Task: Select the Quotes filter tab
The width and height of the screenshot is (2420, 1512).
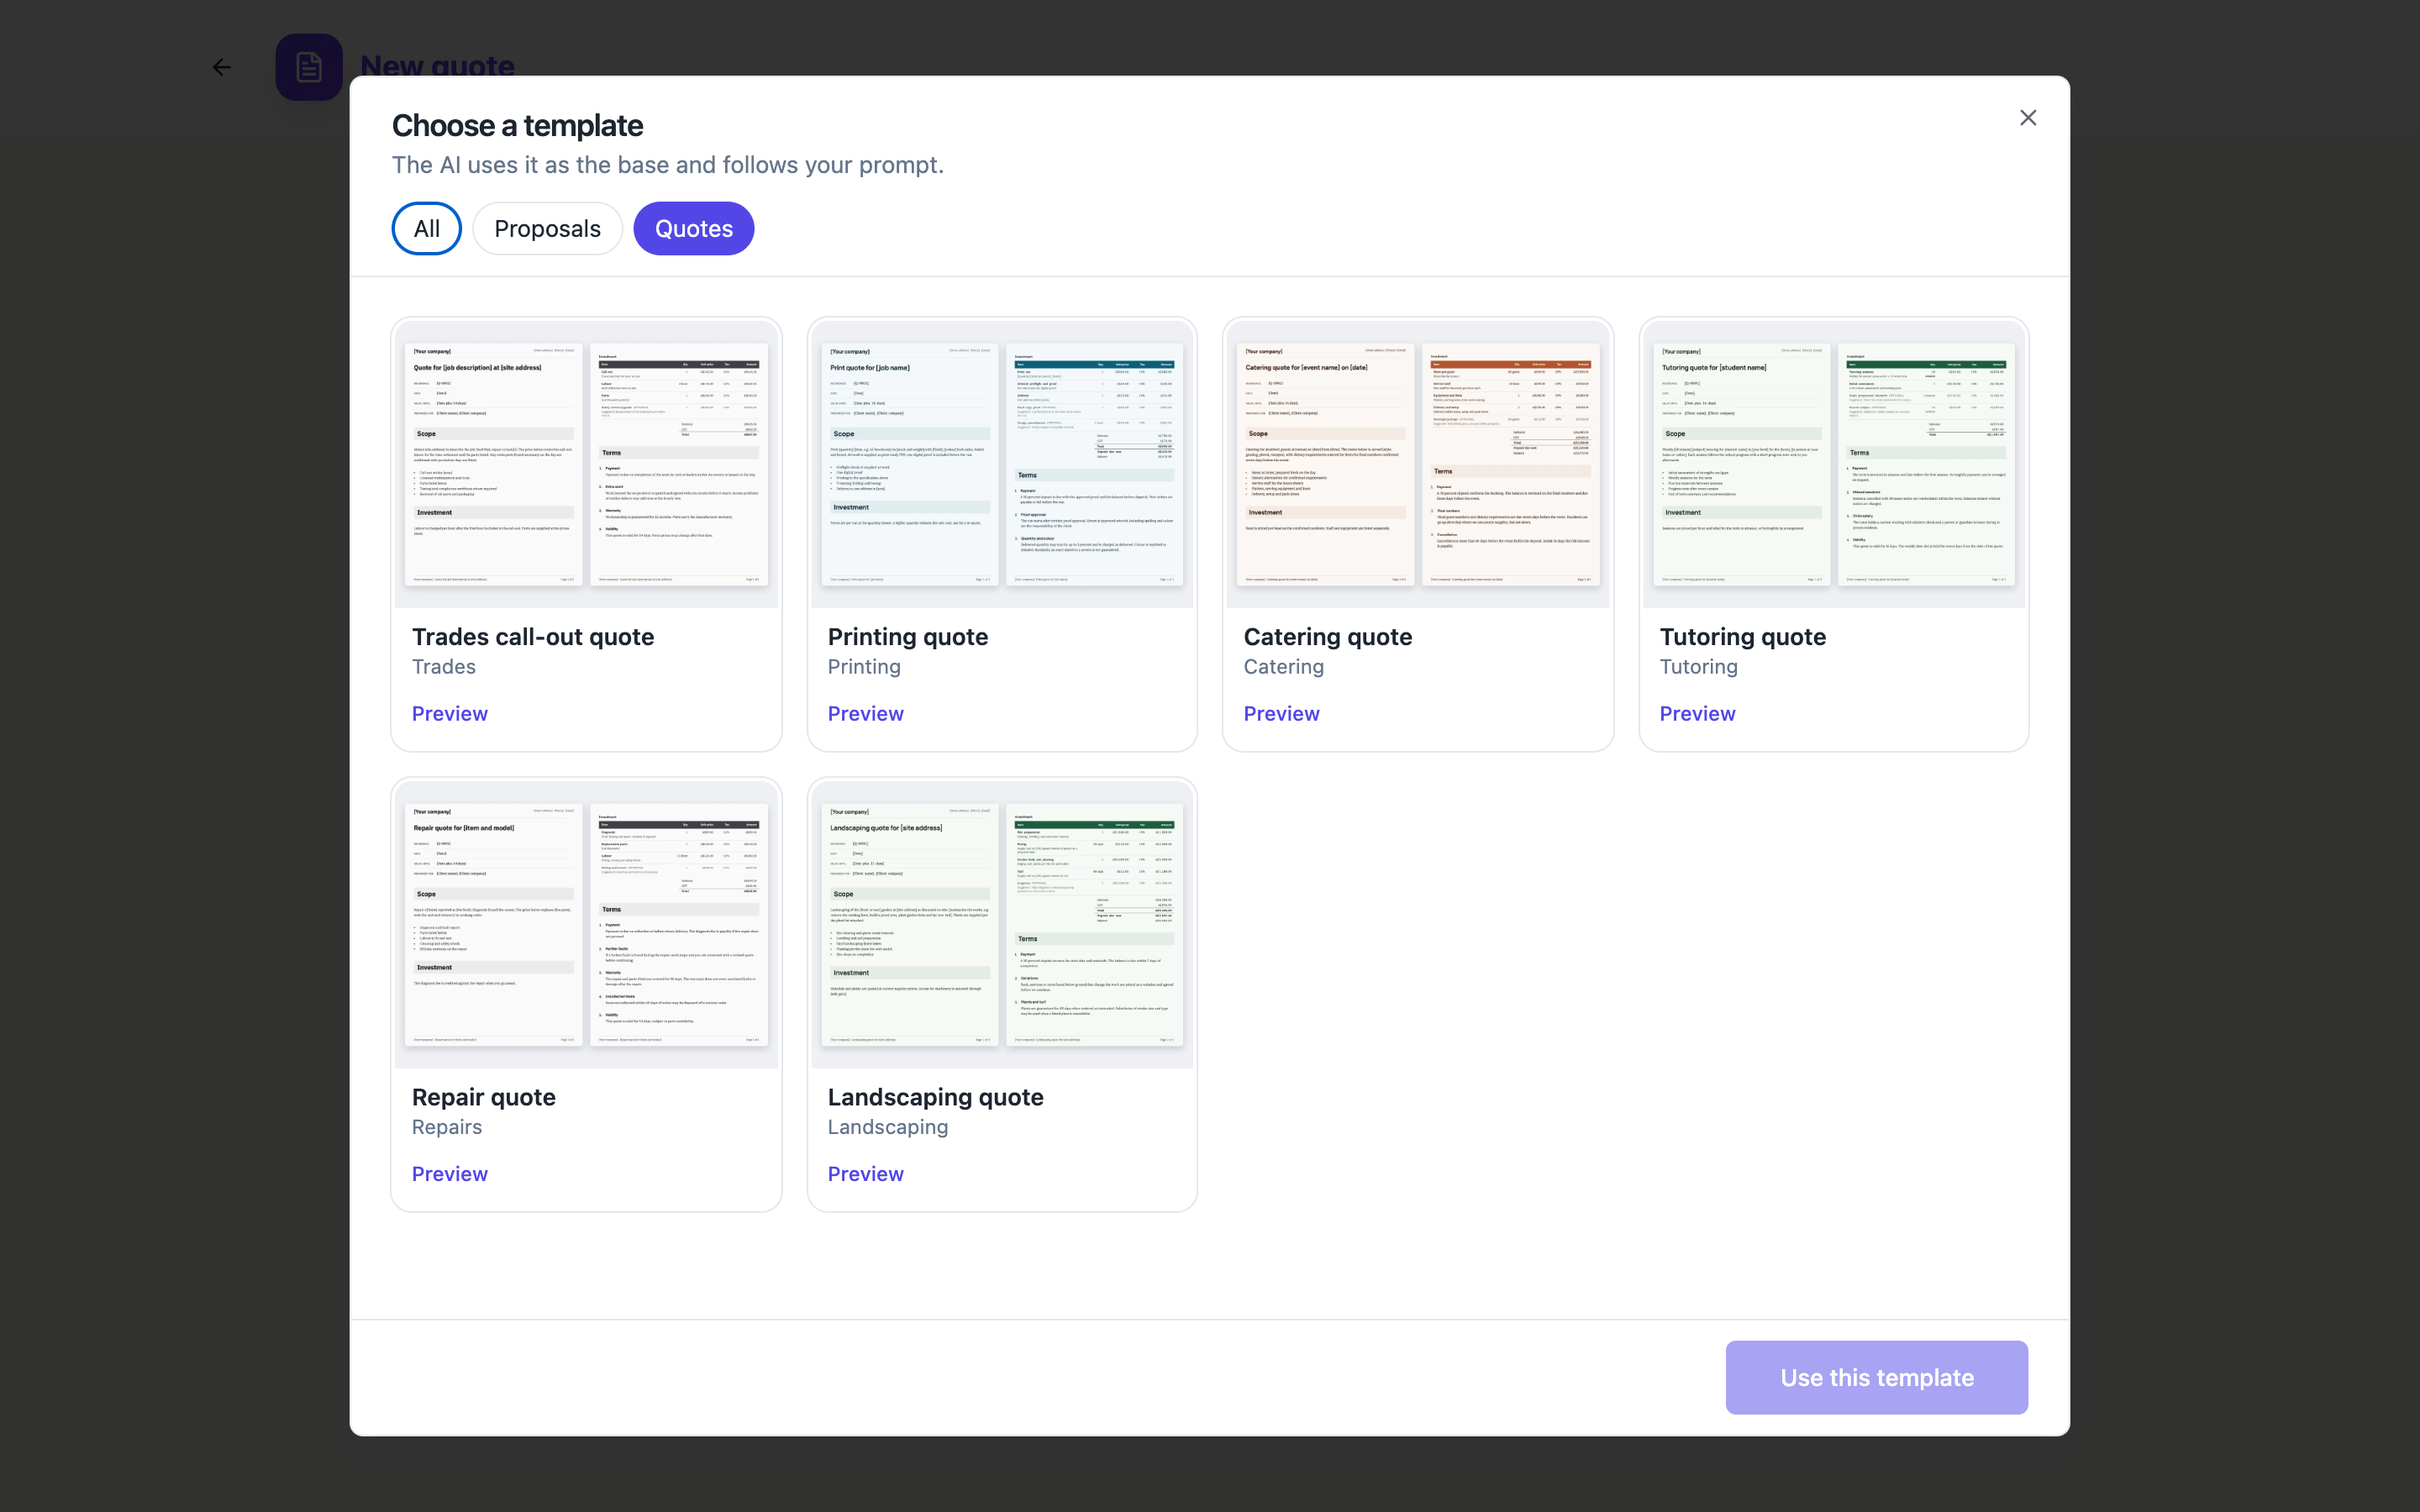Action: (694, 228)
